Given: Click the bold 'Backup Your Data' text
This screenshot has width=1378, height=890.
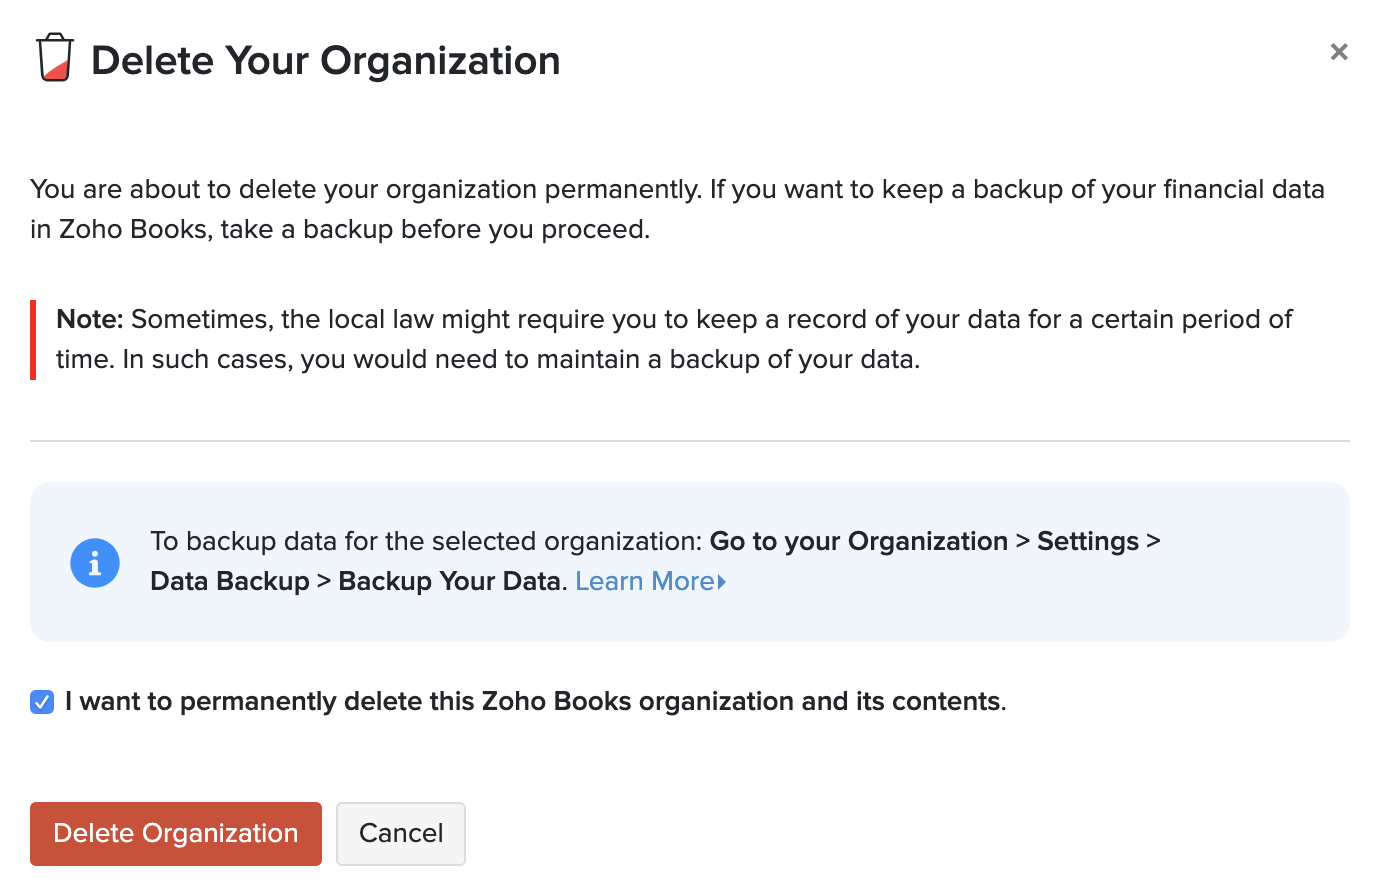Looking at the screenshot, I should (x=449, y=581).
